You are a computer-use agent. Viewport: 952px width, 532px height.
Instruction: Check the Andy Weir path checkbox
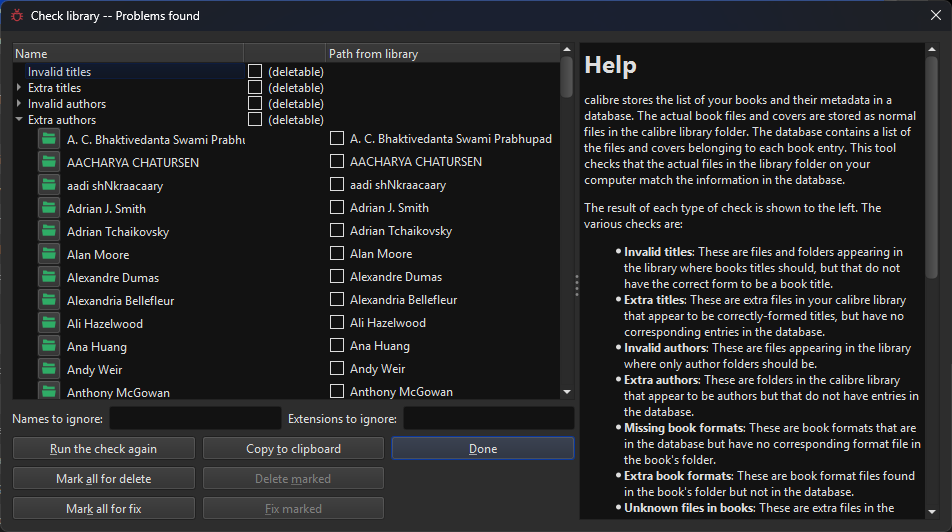pyautogui.click(x=337, y=369)
